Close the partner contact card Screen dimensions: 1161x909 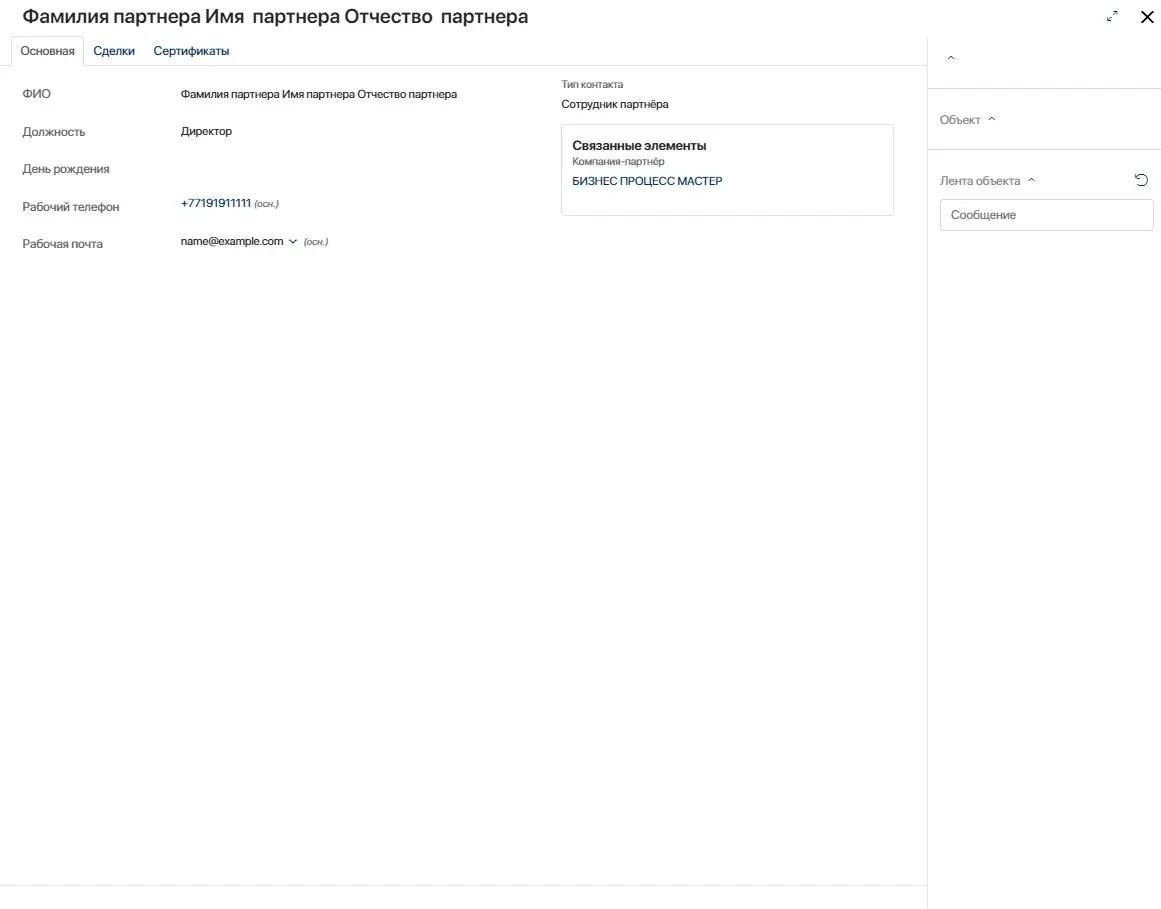[1147, 17]
